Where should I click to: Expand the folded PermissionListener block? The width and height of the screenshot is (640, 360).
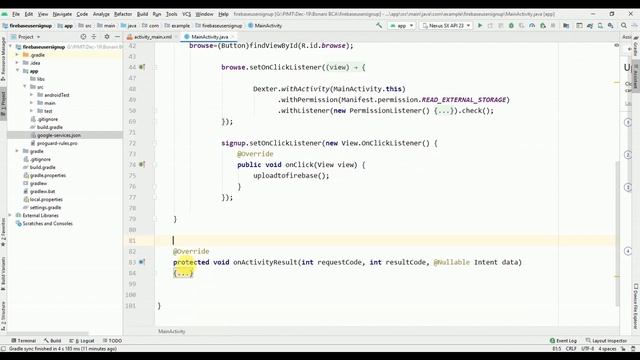point(443,111)
